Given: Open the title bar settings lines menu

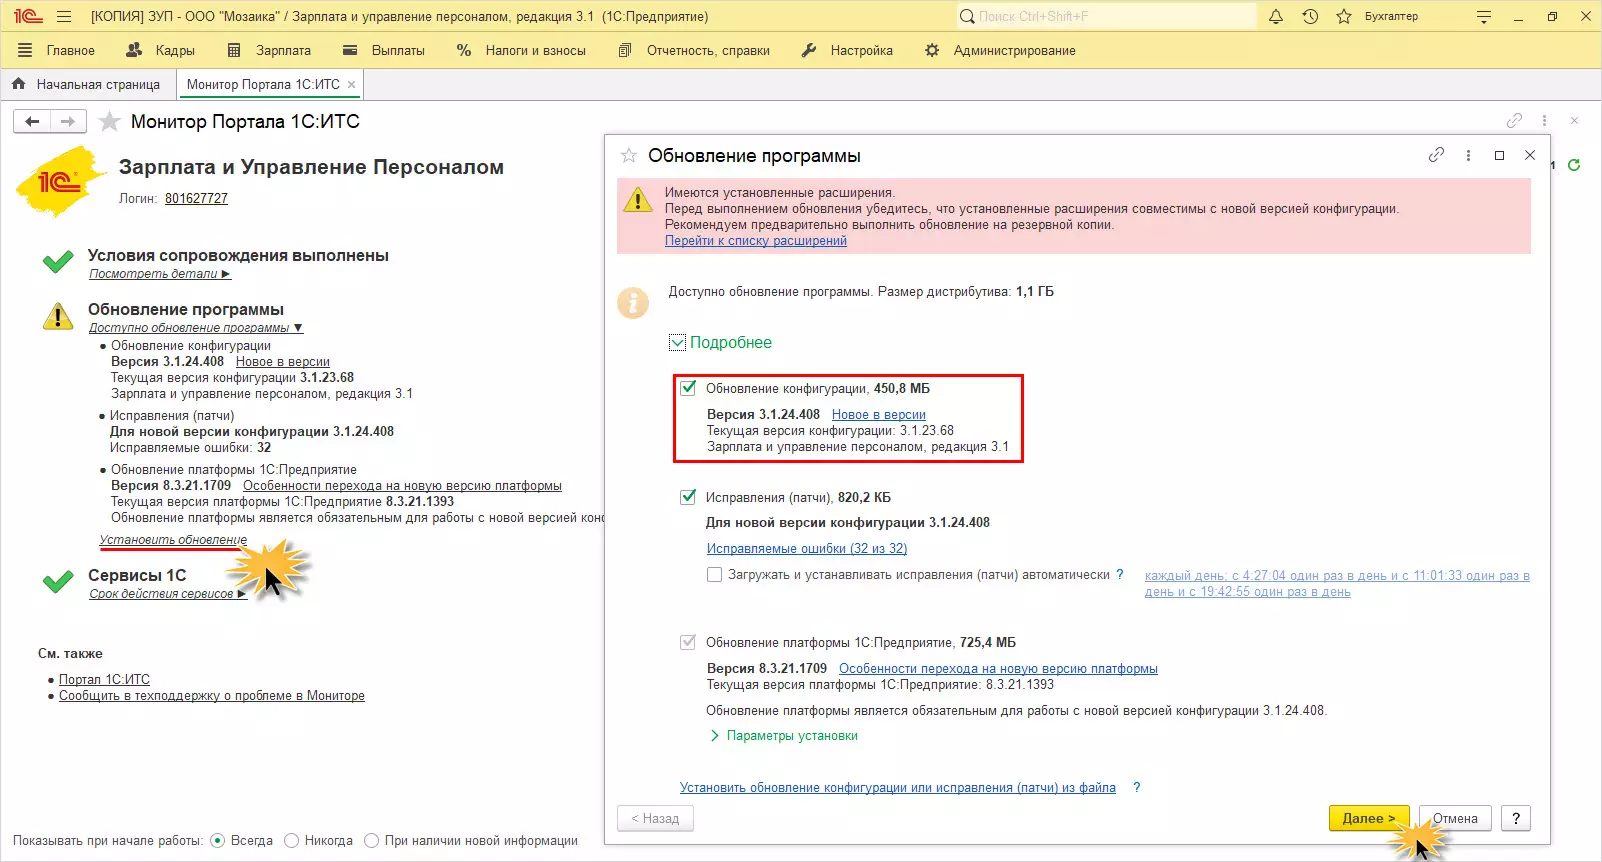Looking at the screenshot, I should (x=1484, y=16).
